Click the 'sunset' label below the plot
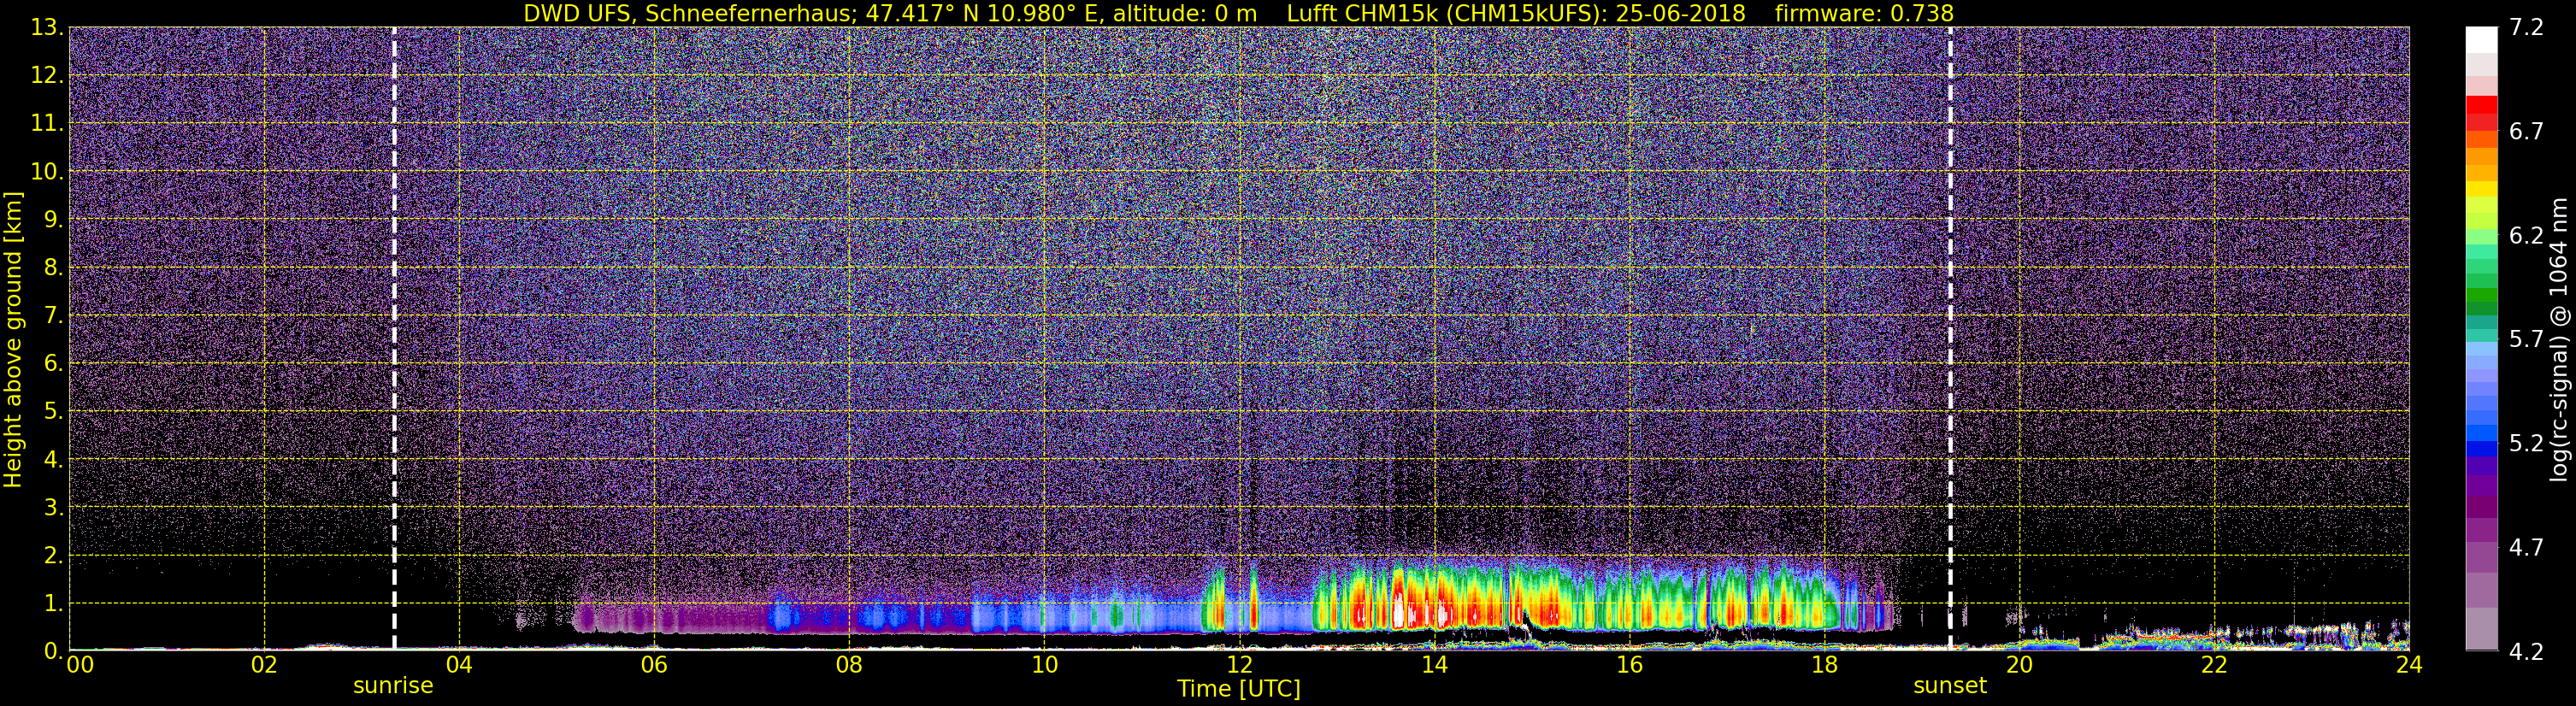2576x706 pixels. click(1950, 686)
